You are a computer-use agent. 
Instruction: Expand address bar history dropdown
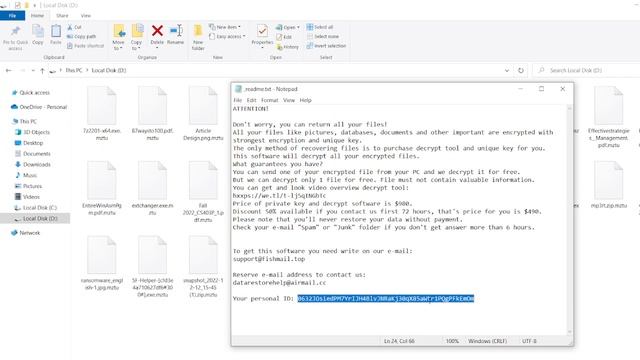[507, 71]
